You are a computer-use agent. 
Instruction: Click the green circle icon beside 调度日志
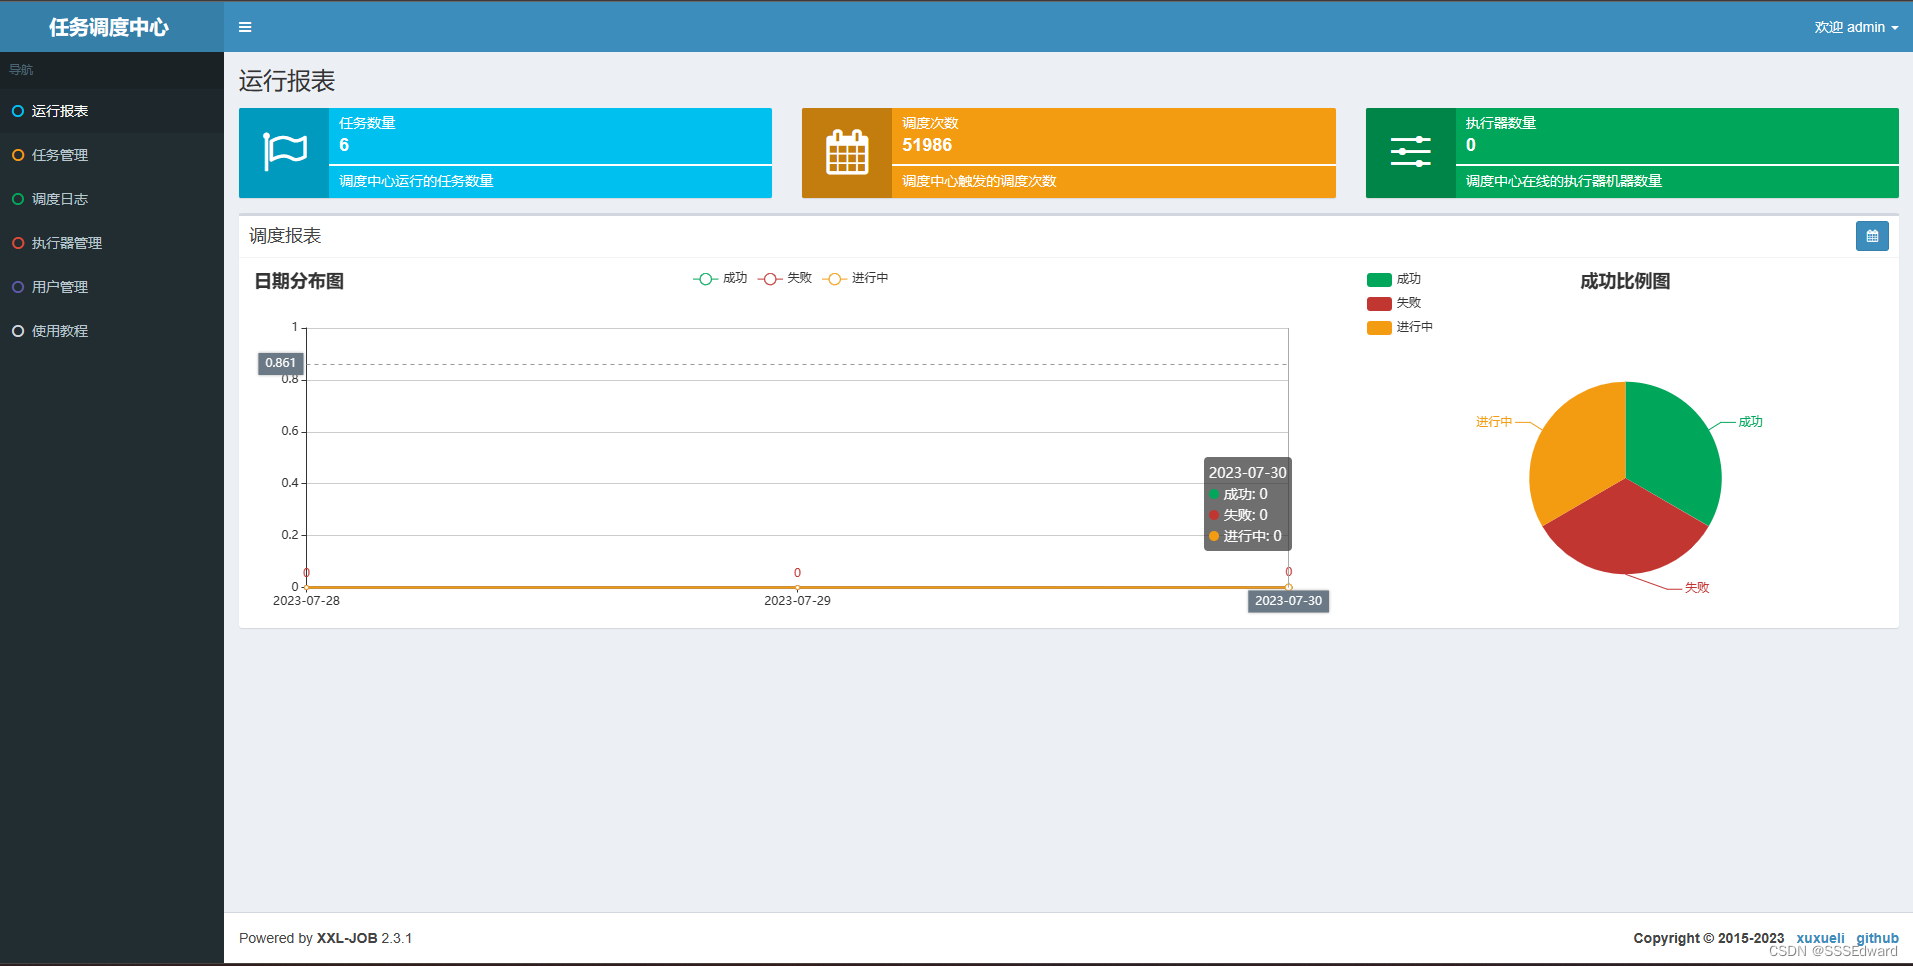click(18, 199)
